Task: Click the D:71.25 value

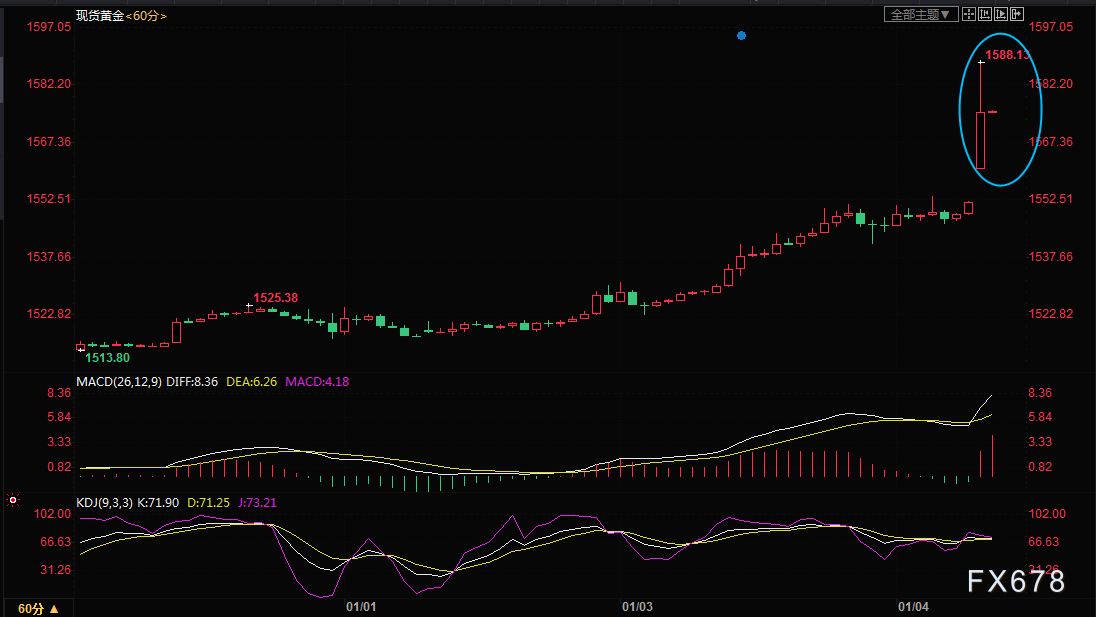Action: click(208, 502)
